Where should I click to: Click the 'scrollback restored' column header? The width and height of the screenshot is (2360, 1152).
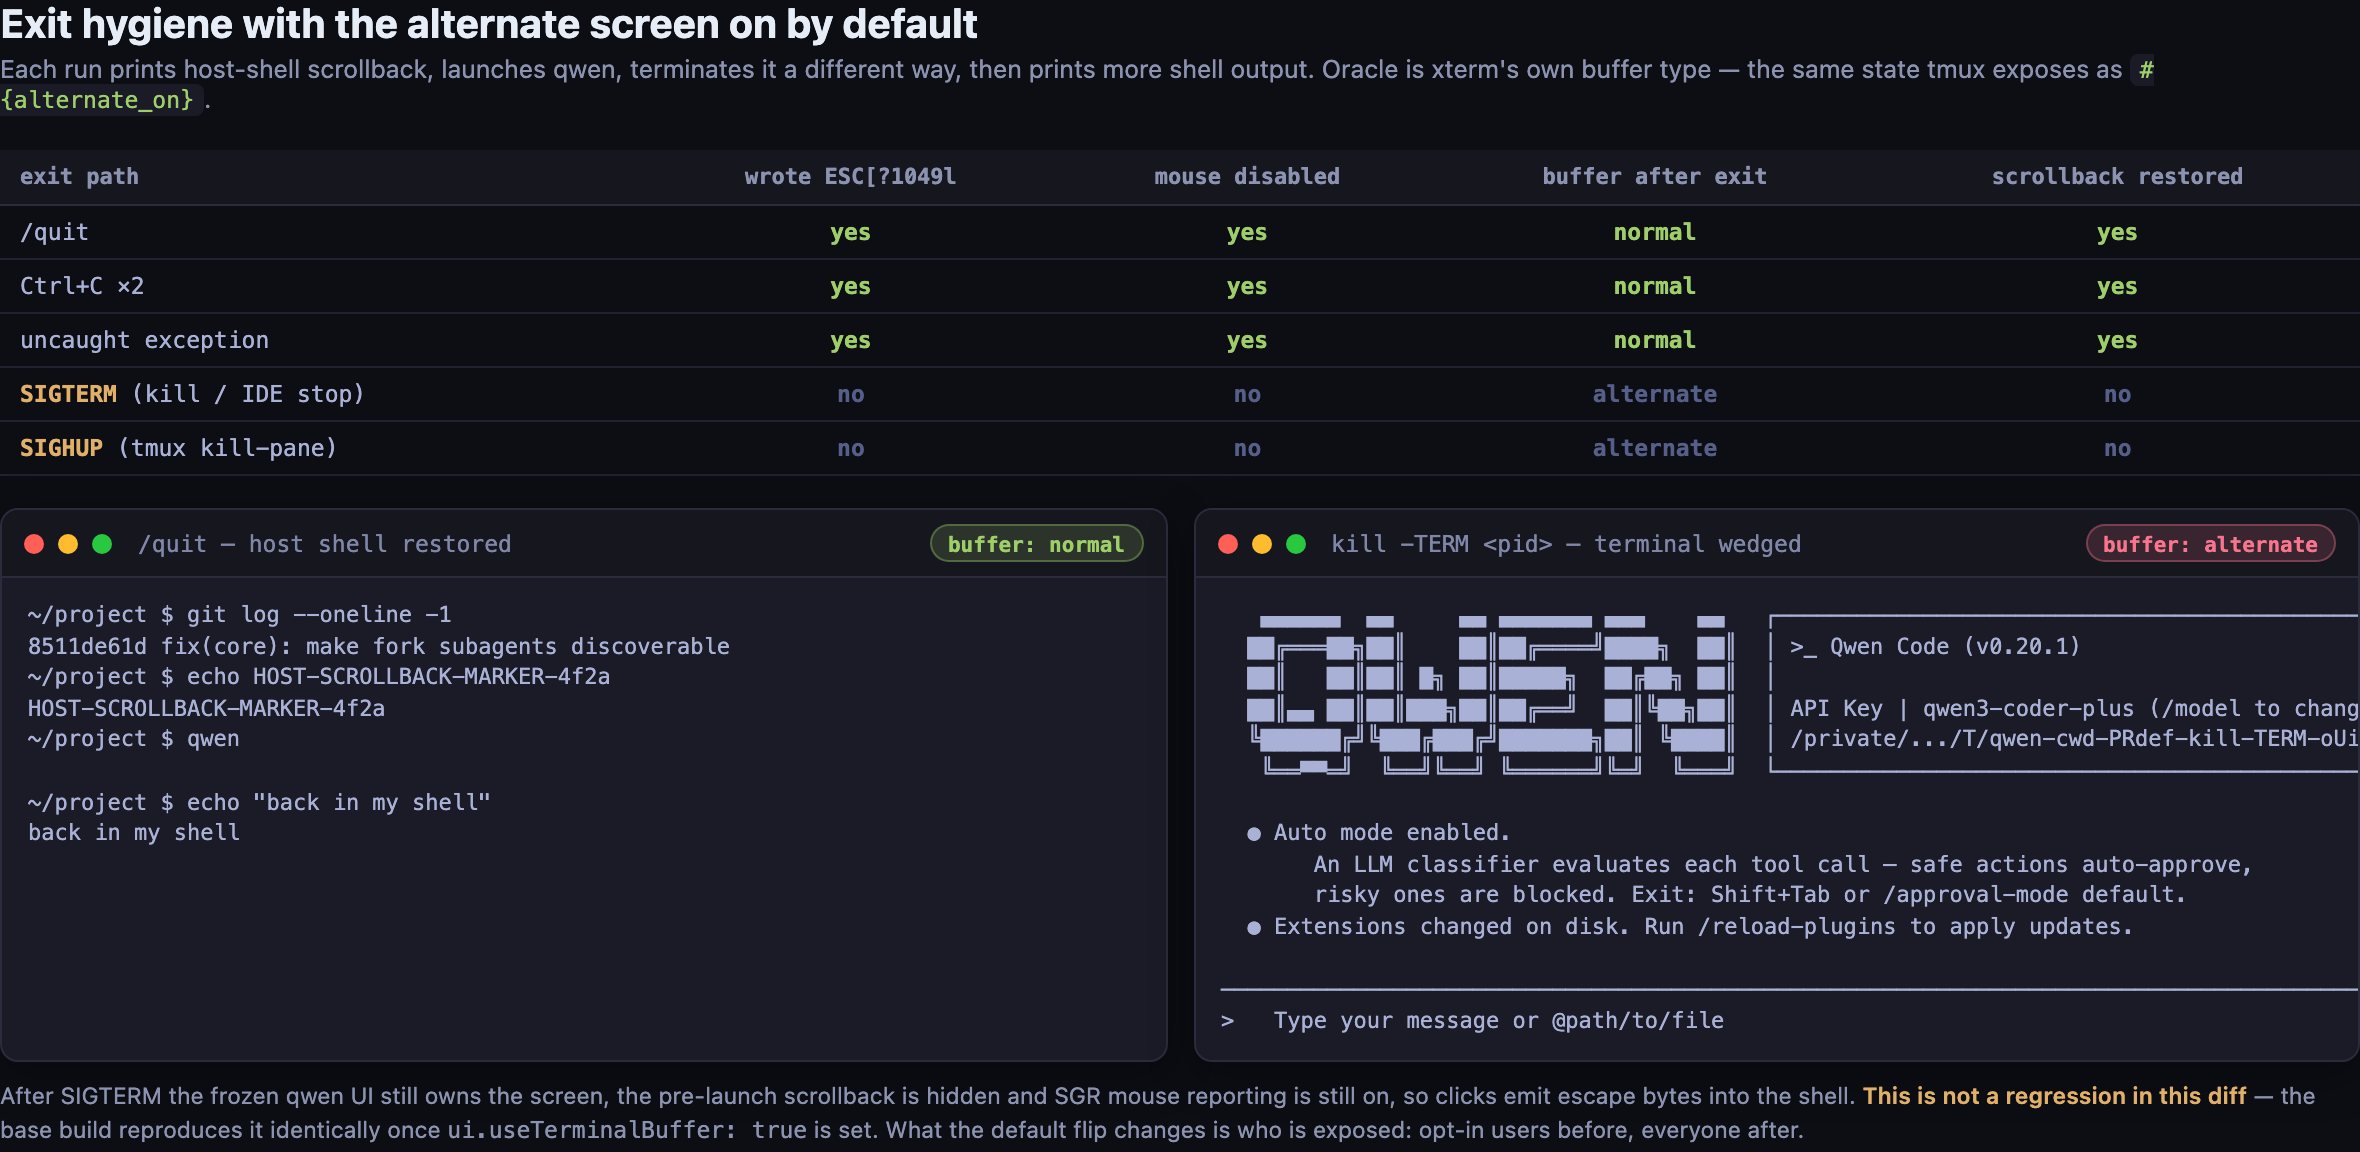tap(2117, 177)
